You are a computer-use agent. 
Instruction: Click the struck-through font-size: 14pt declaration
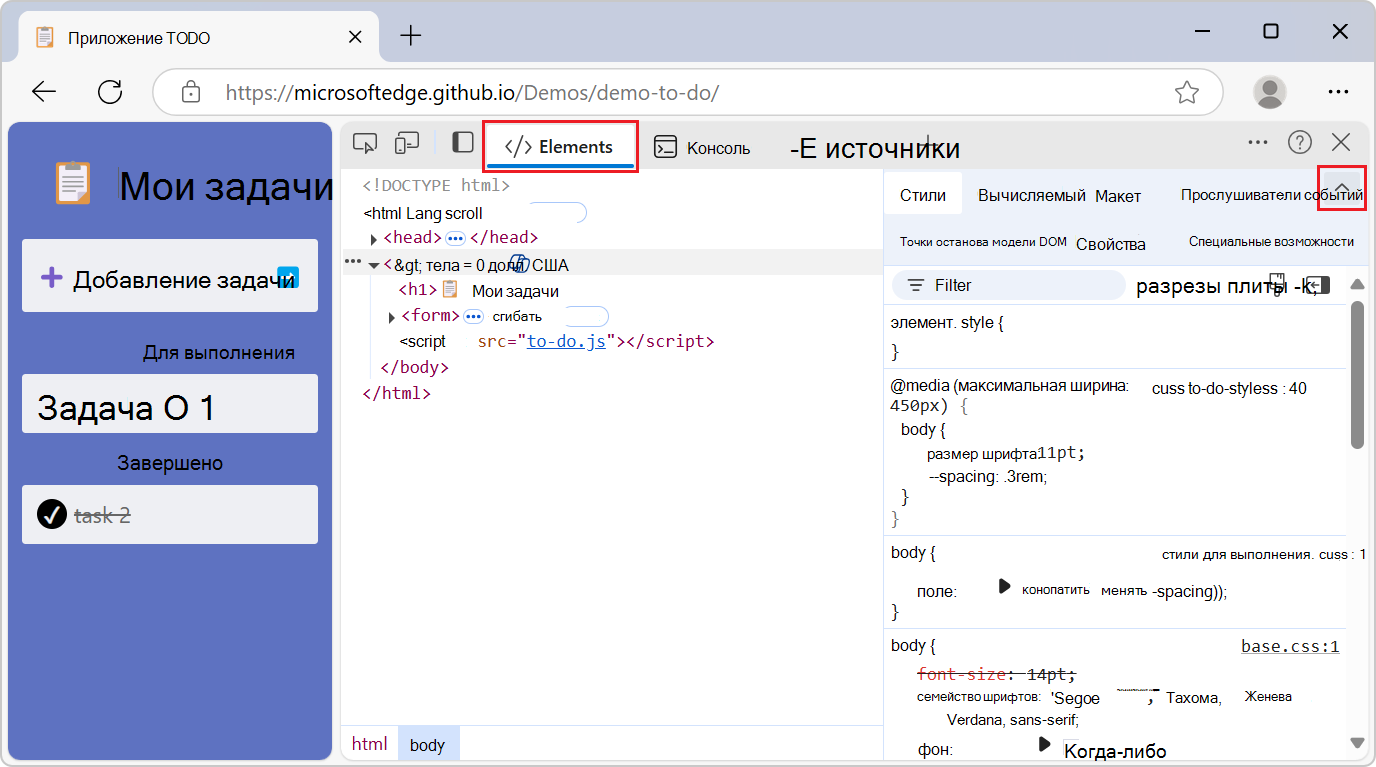point(996,674)
